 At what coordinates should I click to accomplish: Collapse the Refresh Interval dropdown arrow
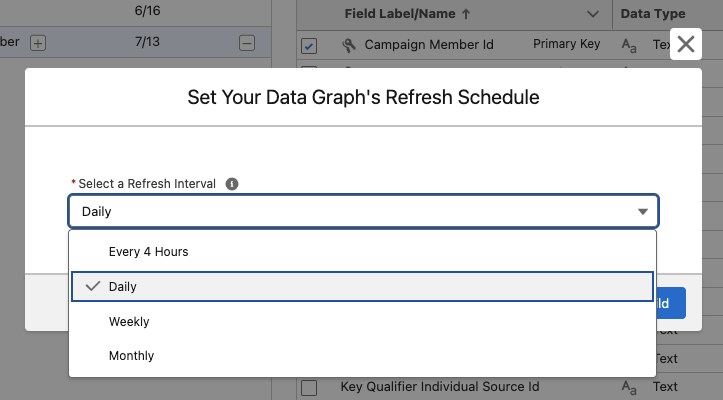coord(643,212)
